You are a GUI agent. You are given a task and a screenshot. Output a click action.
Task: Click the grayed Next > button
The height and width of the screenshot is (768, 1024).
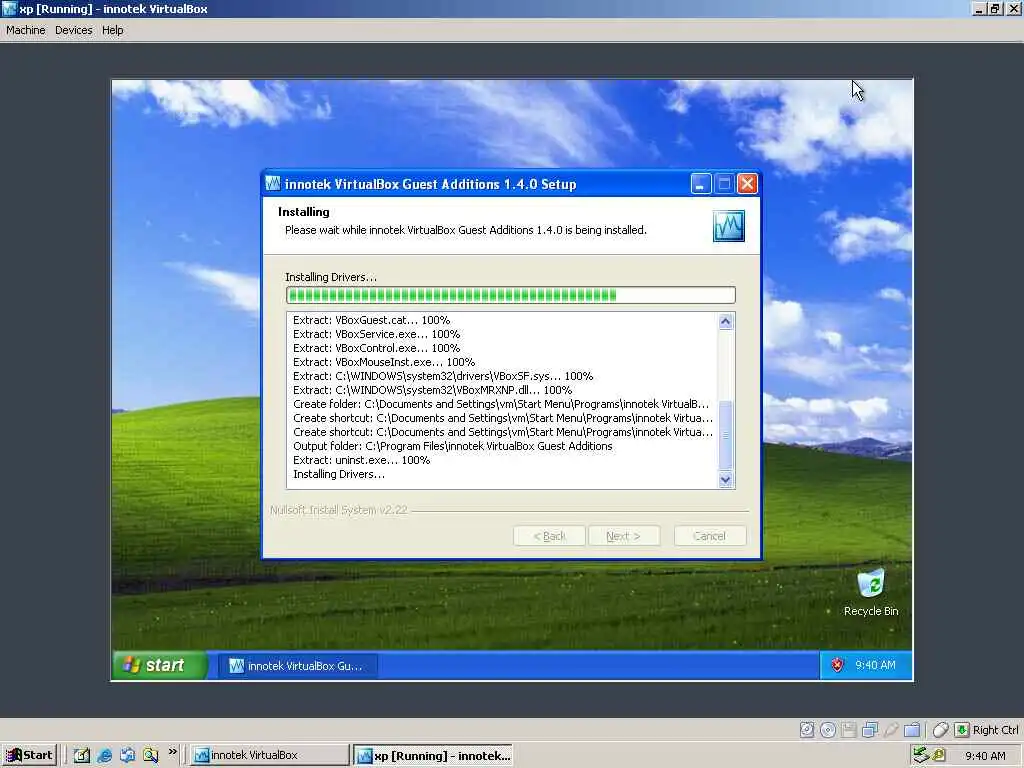click(x=624, y=536)
